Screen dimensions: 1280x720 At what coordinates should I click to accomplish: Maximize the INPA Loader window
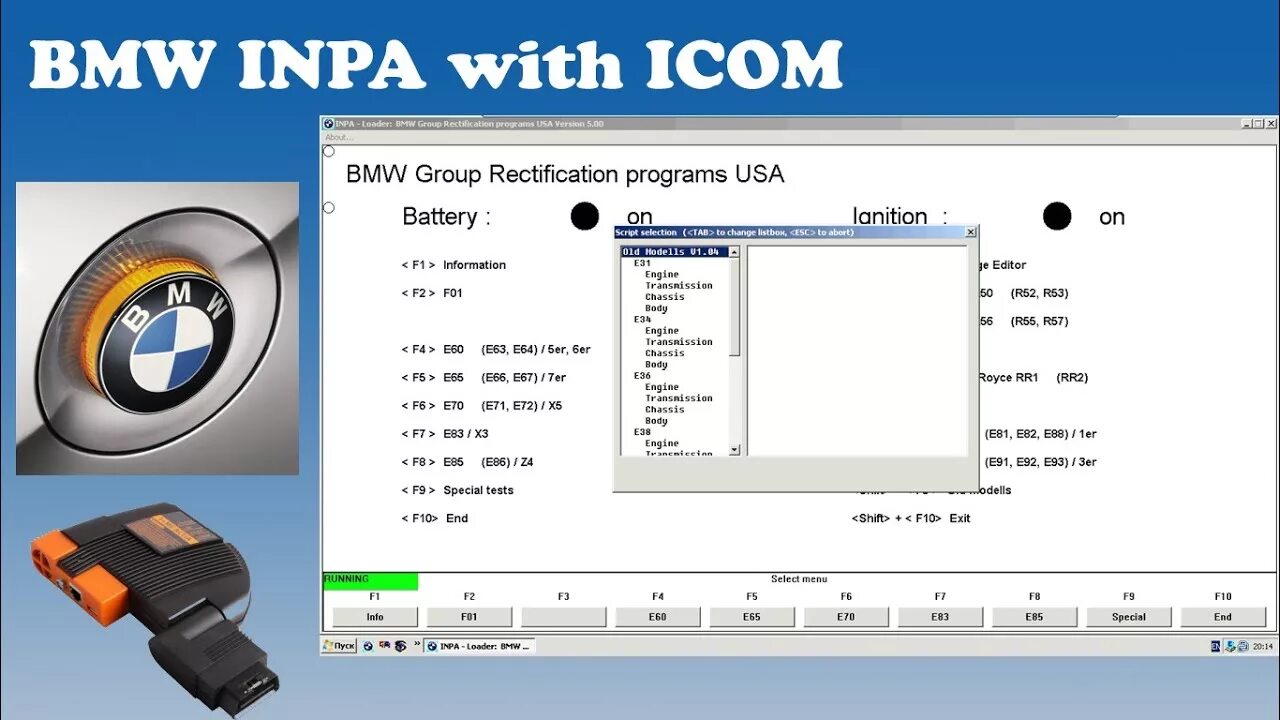pos(1259,124)
